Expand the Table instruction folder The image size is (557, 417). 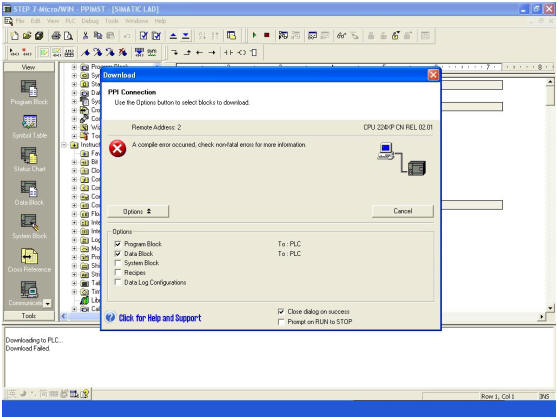74,283
